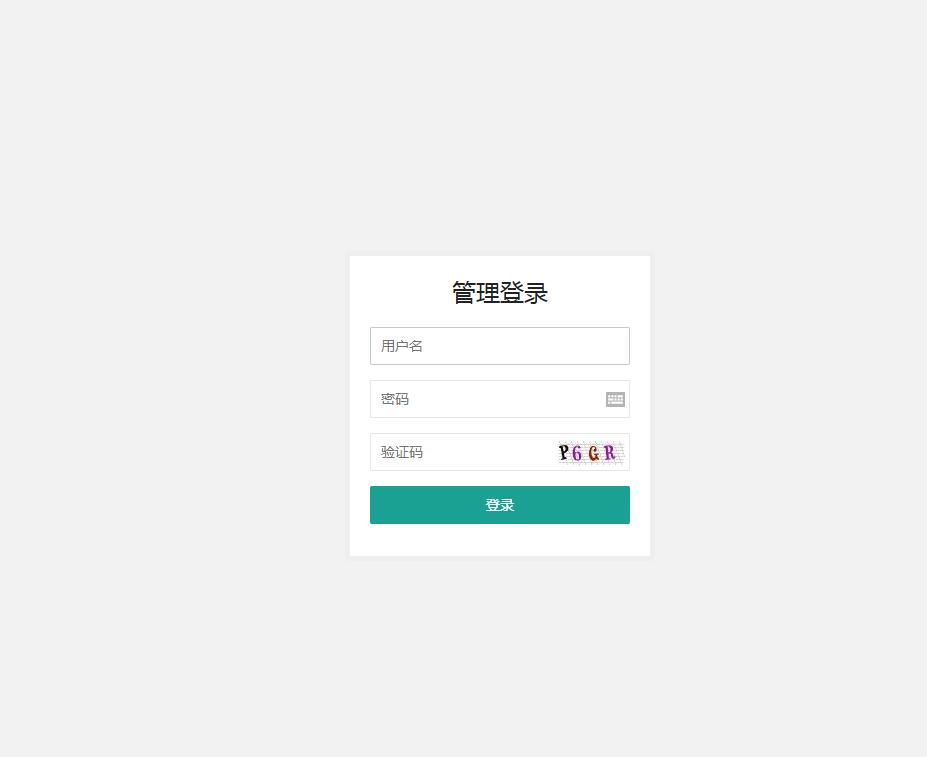This screenshot has height=757, width=927.
Task: Click the 用户名 placeholder text
Action: click(401, 346)
